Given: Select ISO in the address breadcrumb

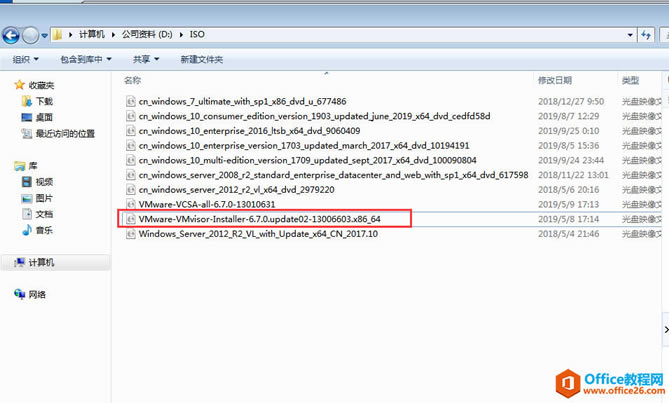Looking at the screenshot, I should (197, 35).
